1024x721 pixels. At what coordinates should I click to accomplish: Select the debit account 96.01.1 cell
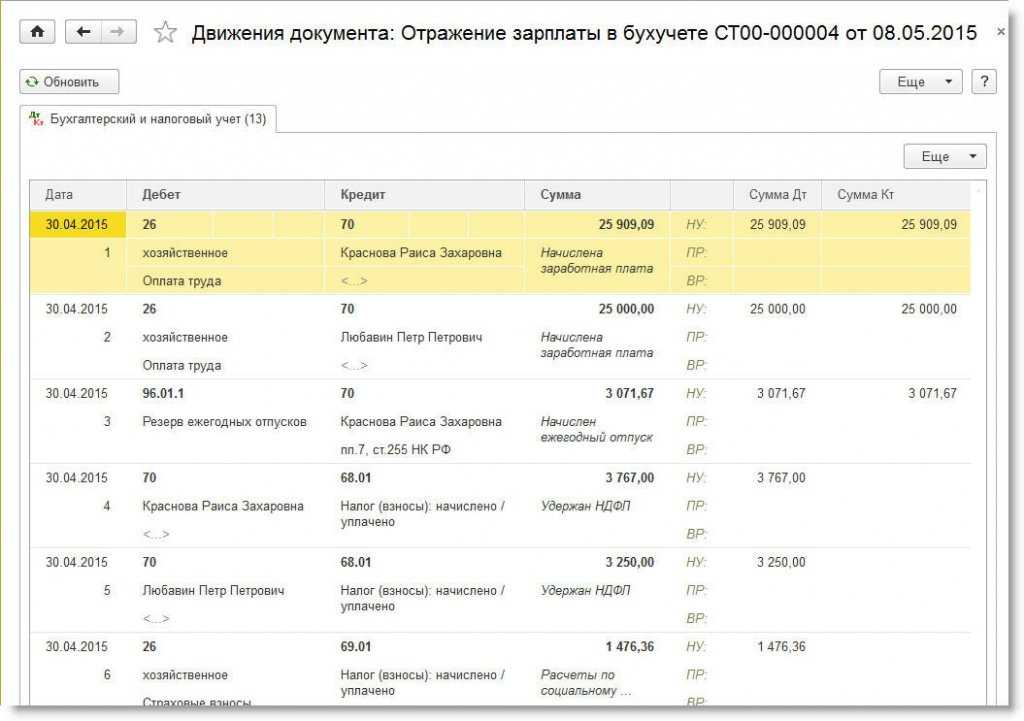(164, 394)
